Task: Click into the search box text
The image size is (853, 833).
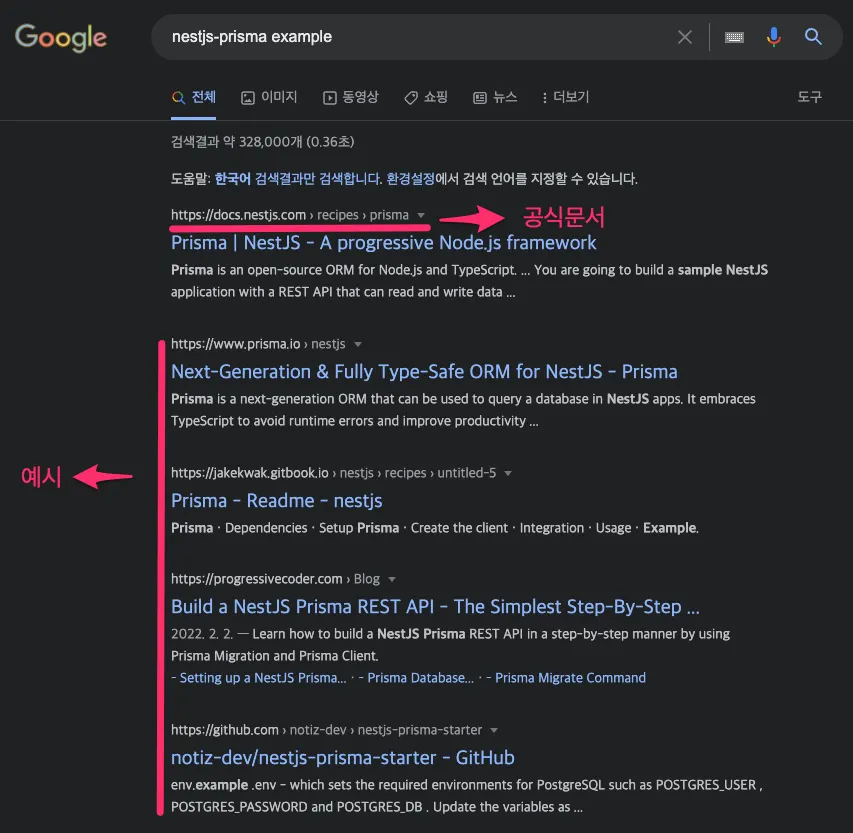Action: [252, 37]
